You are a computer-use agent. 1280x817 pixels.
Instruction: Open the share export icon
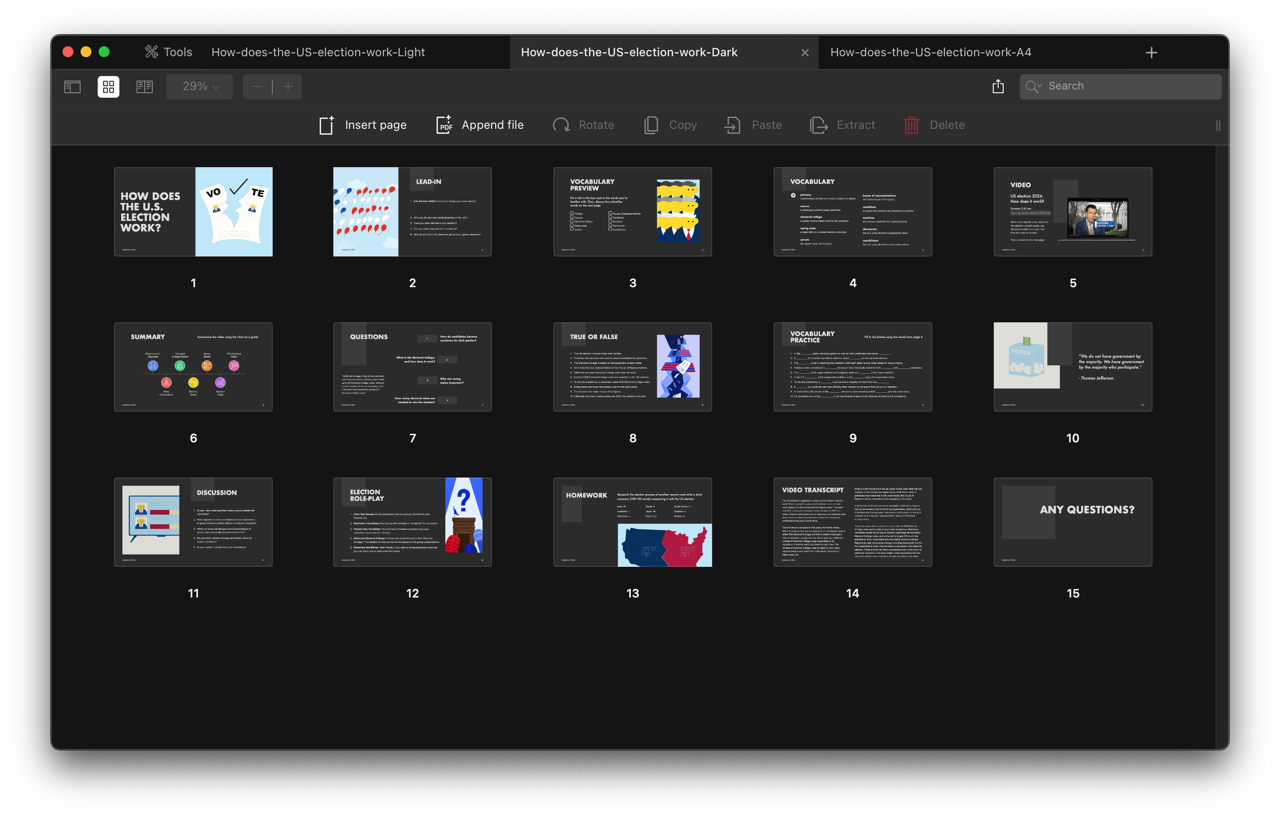998,87
